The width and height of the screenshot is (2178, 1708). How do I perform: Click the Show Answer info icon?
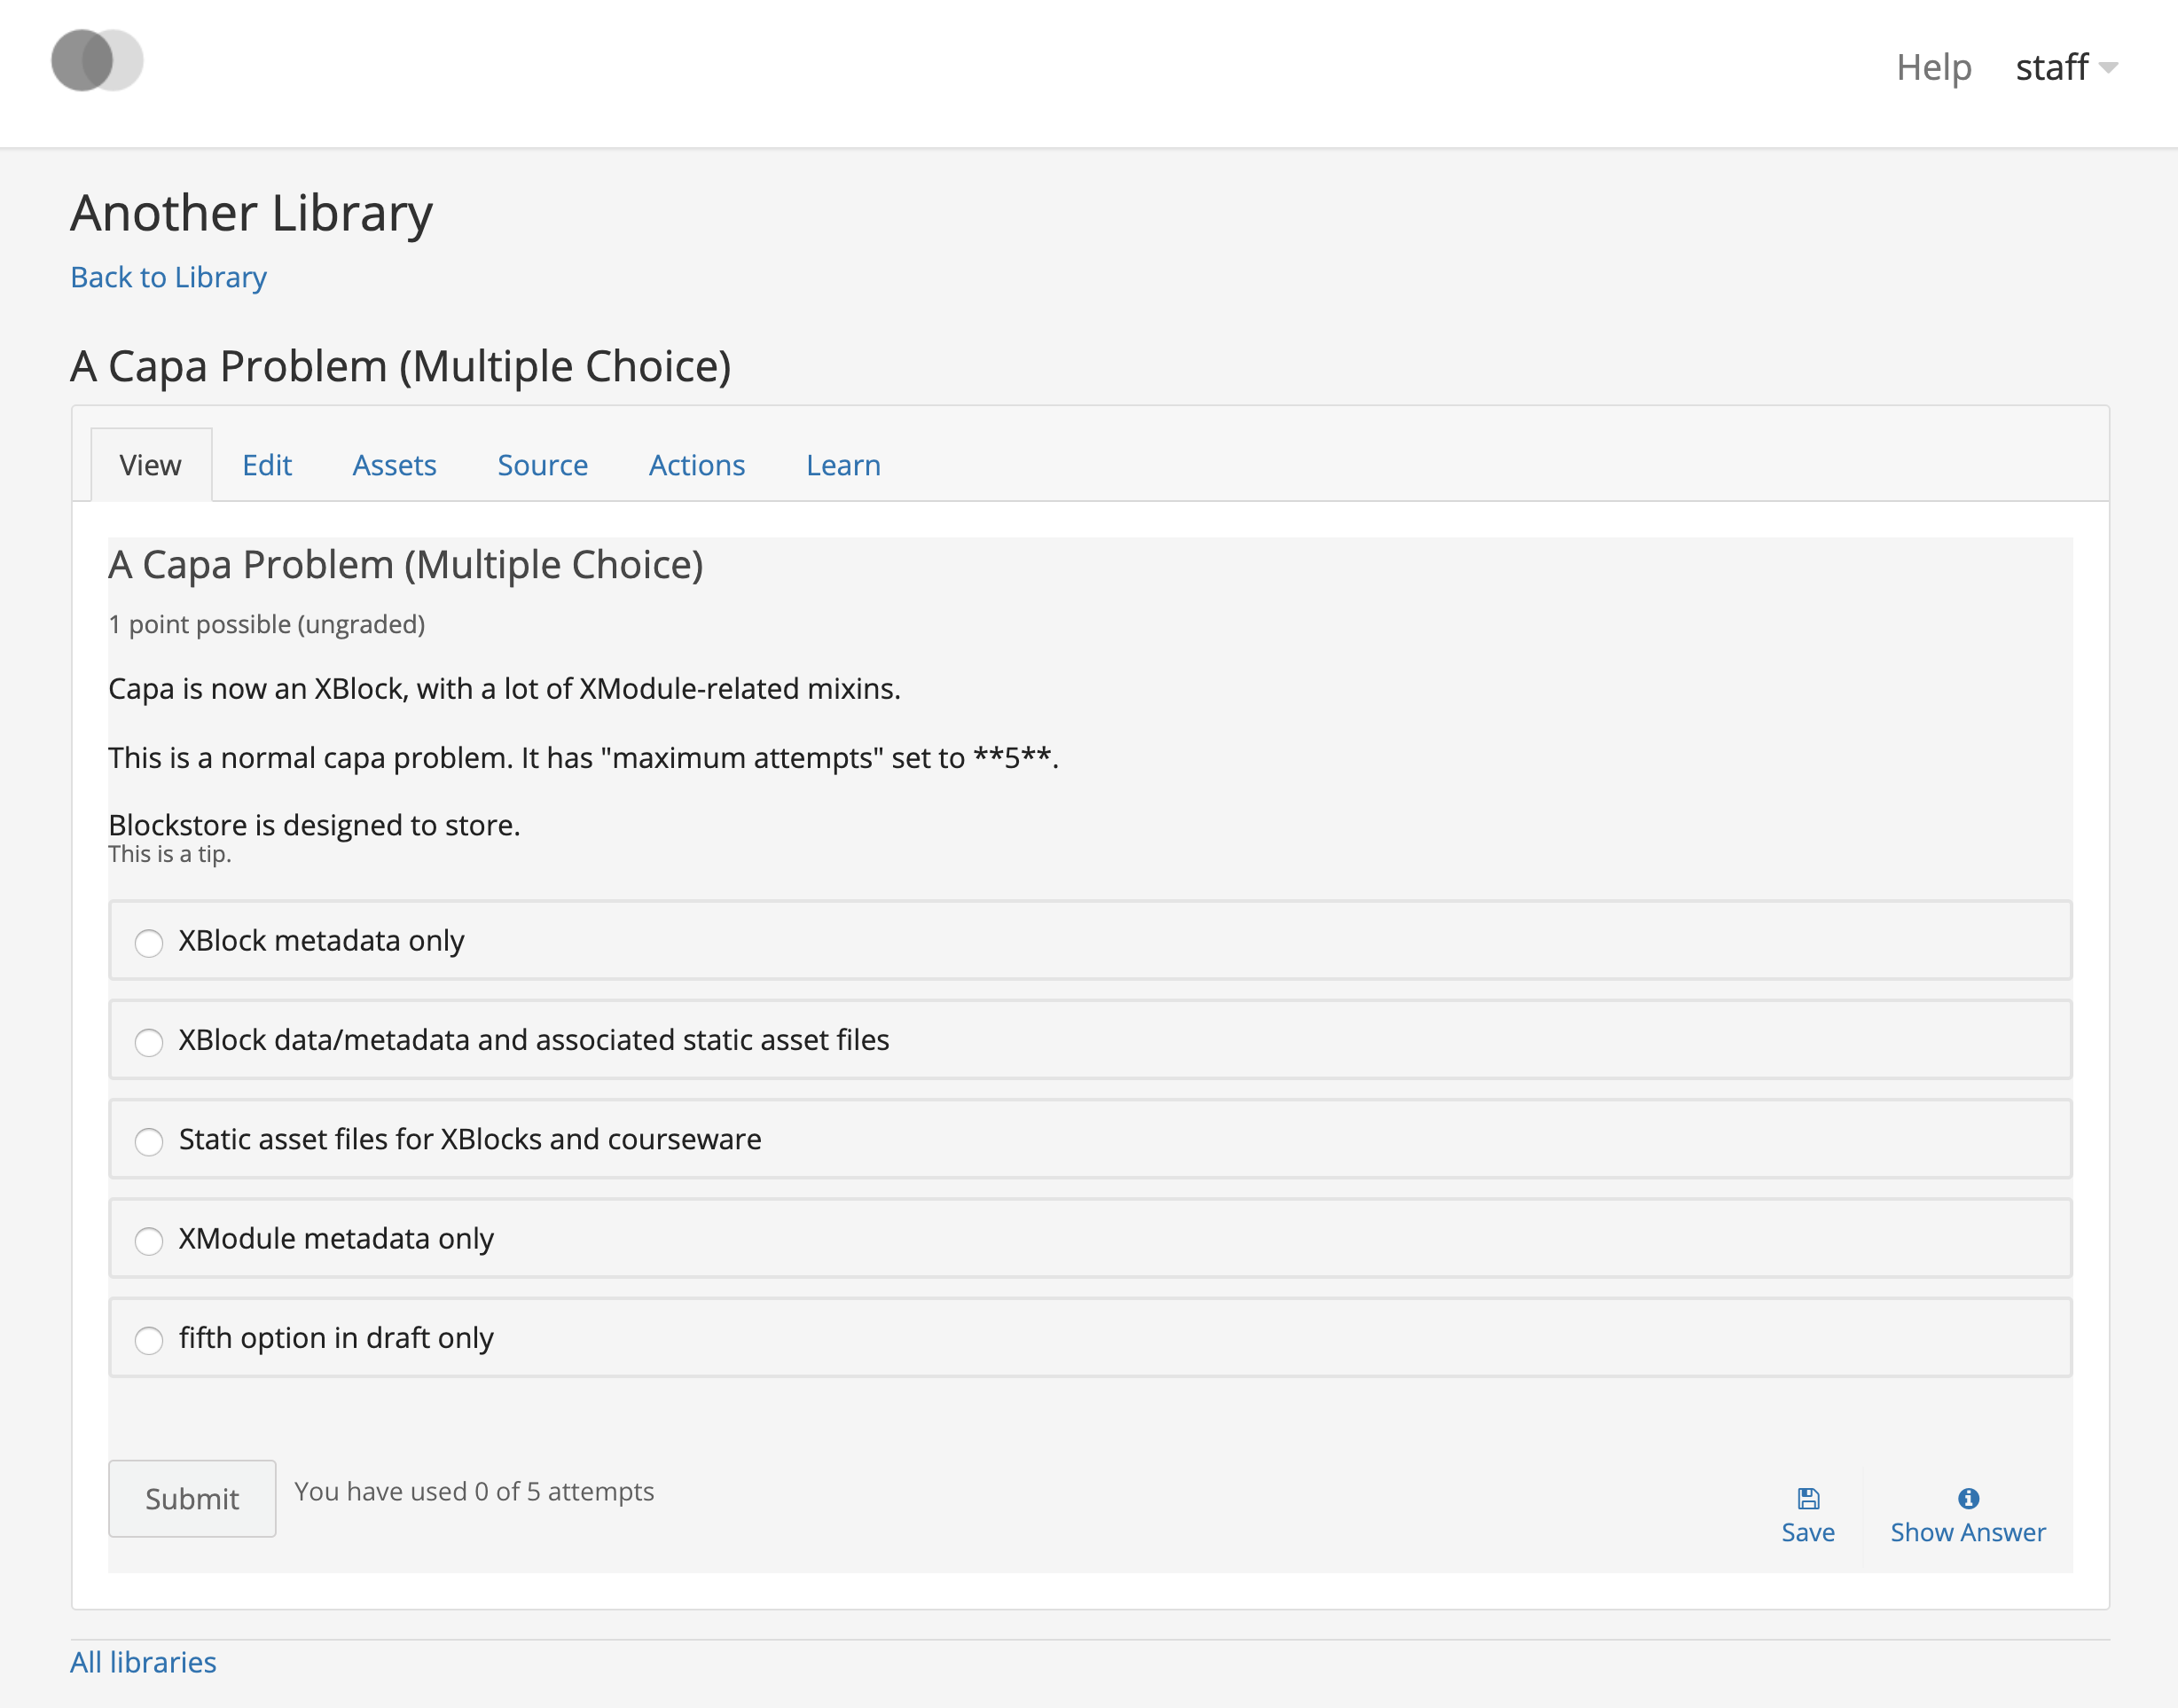coord(1967,1498)
